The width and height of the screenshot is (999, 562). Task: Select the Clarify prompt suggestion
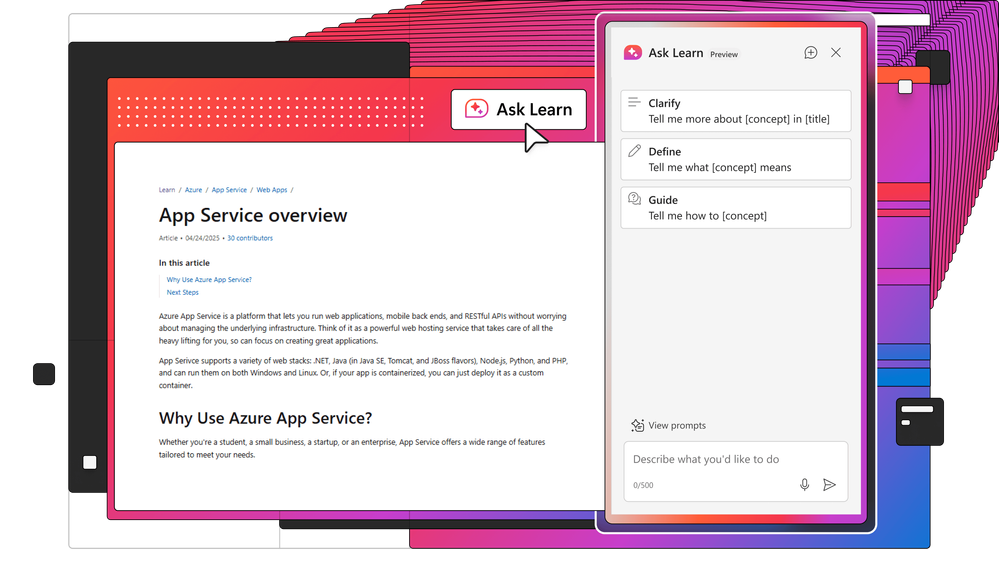click(736, 111)
